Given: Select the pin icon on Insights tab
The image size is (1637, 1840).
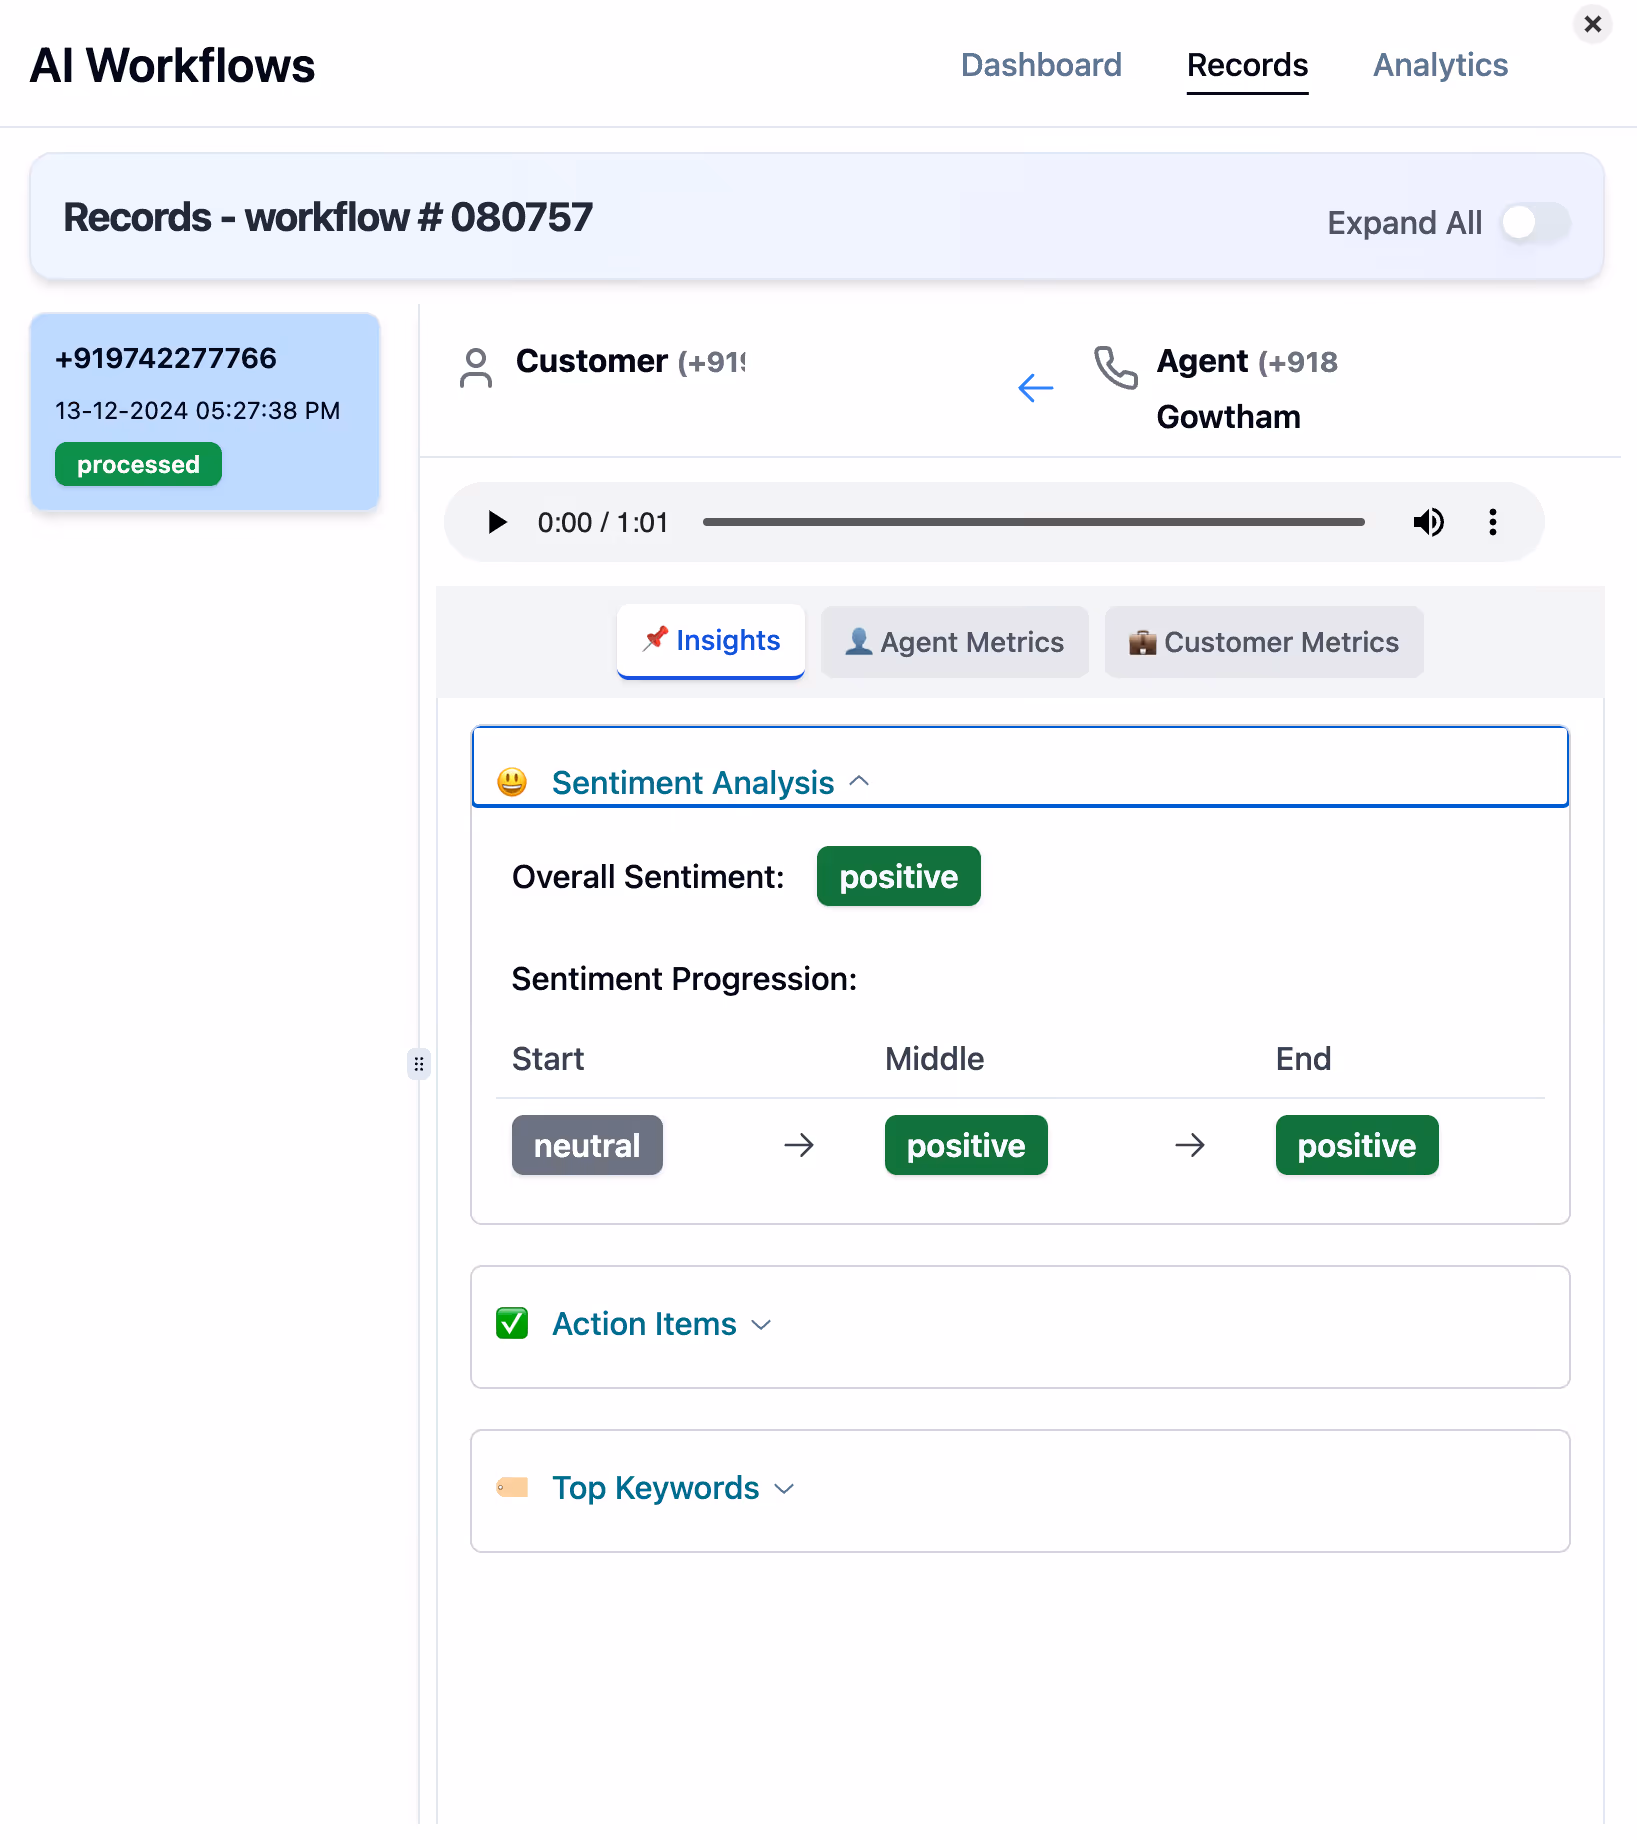Looking at the screenshot, I should pos(656,639).
